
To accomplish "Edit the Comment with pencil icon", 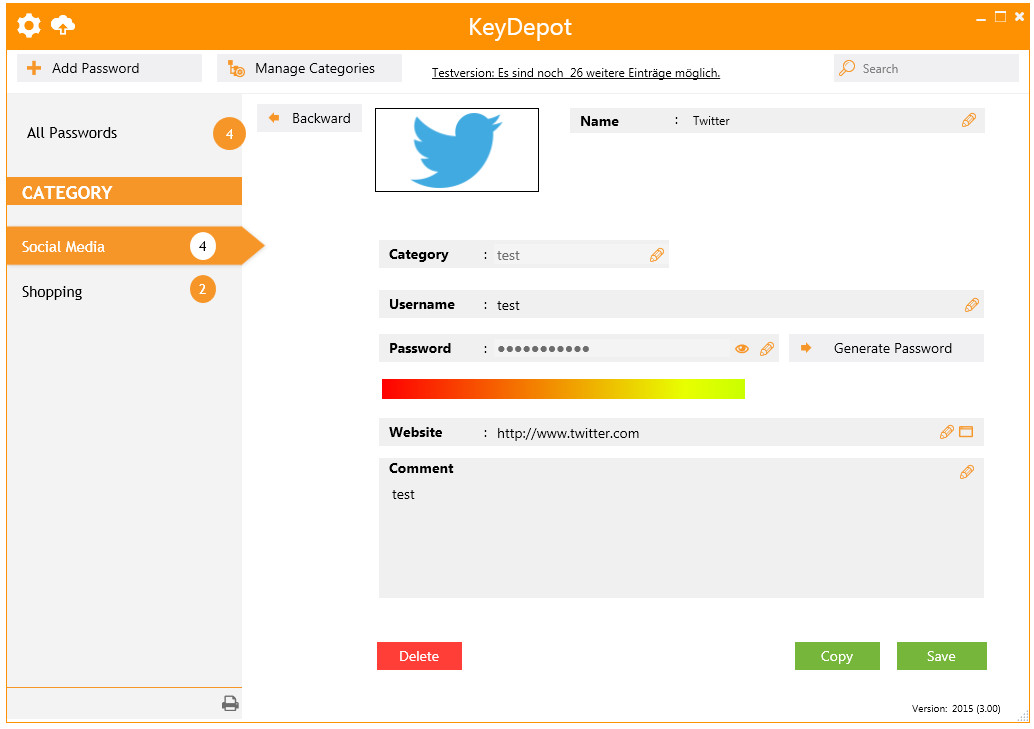I will [x=967, y=472].
